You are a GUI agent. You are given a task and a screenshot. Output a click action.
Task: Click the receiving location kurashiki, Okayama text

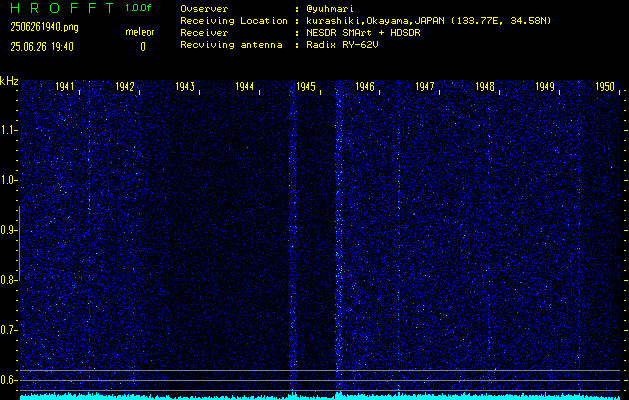[428, 21]
